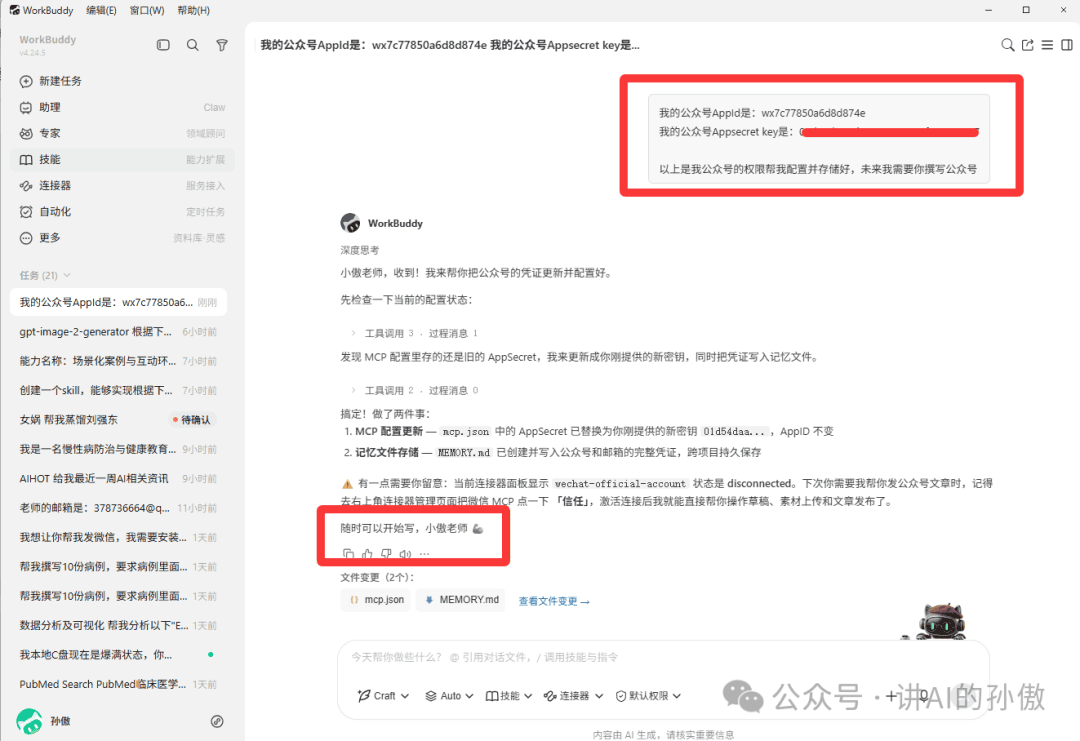Click the link icon beside 孙傲
The height and width of the screenshot is (741, 1080).
click(x=217, y=721)
